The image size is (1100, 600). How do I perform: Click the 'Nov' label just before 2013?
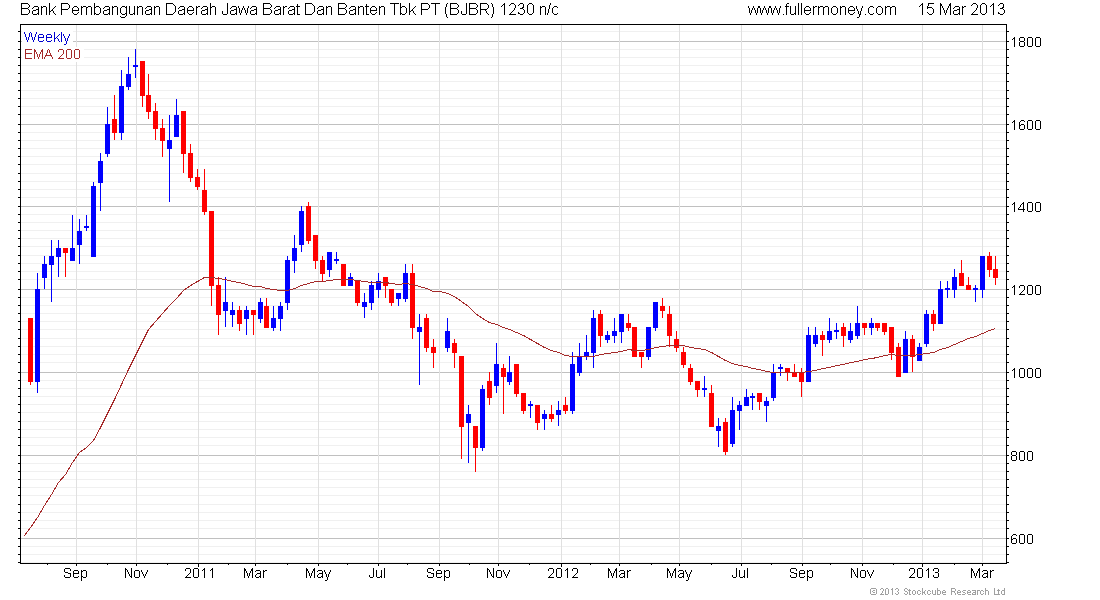tap(862, 573)
